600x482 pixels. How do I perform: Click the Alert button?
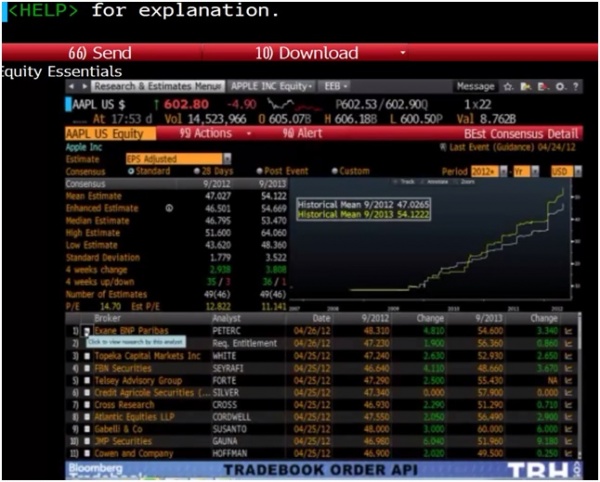(302, 134)
